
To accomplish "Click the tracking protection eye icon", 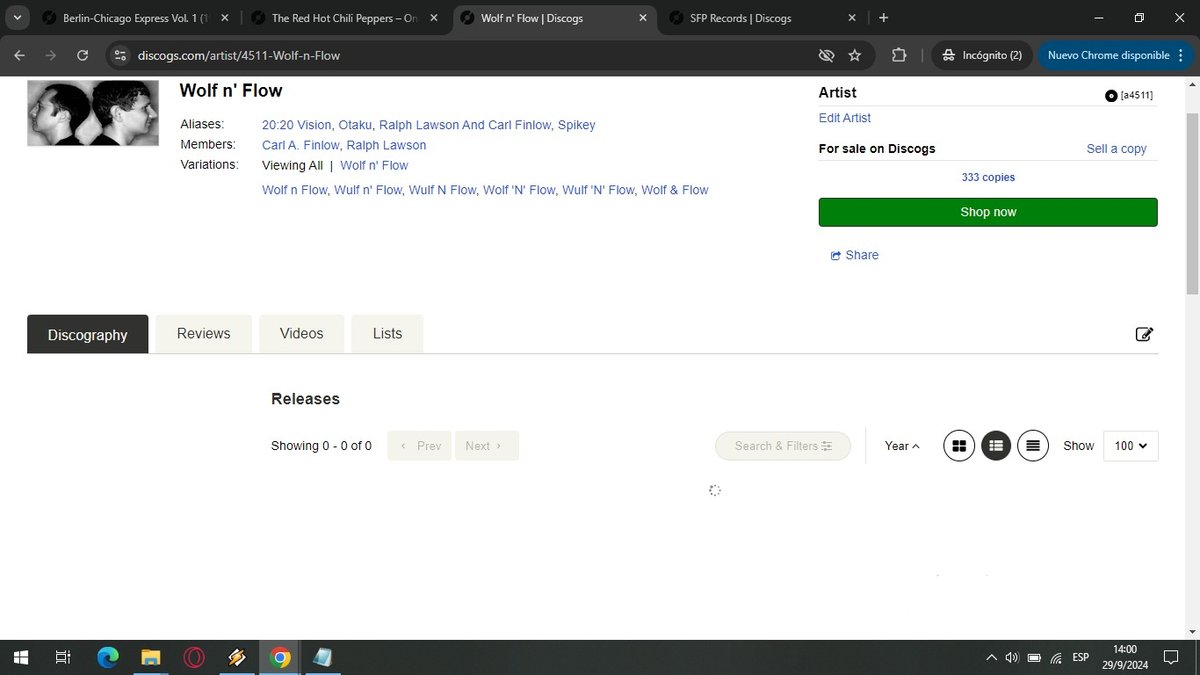I will [x=826, y=55].
